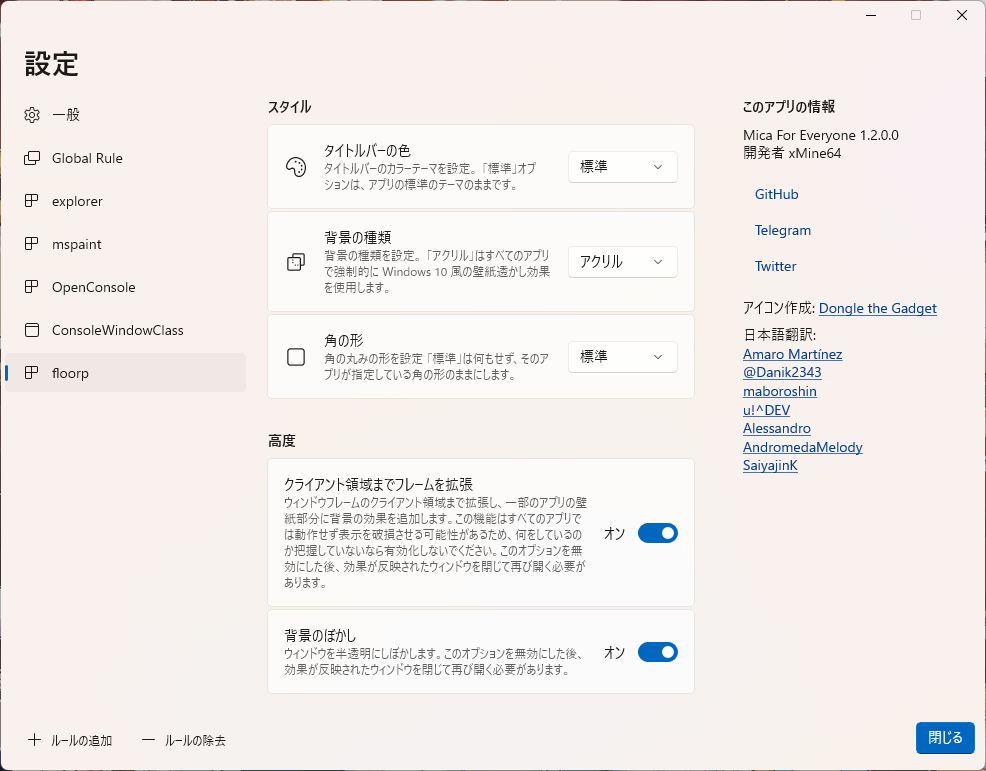Click the layers icon for 背景の種類

(296, 262)
